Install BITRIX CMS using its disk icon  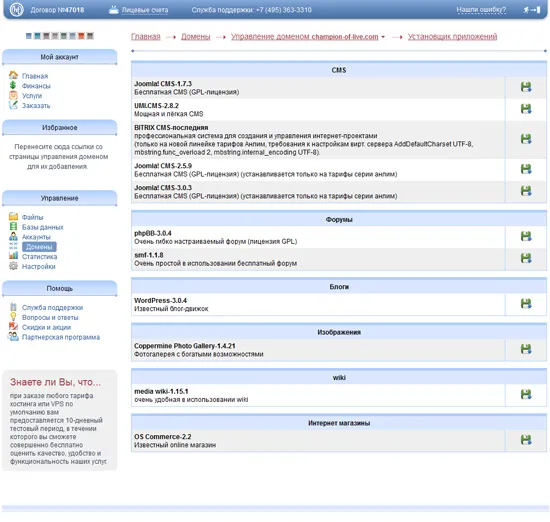(x=525, y=139)
